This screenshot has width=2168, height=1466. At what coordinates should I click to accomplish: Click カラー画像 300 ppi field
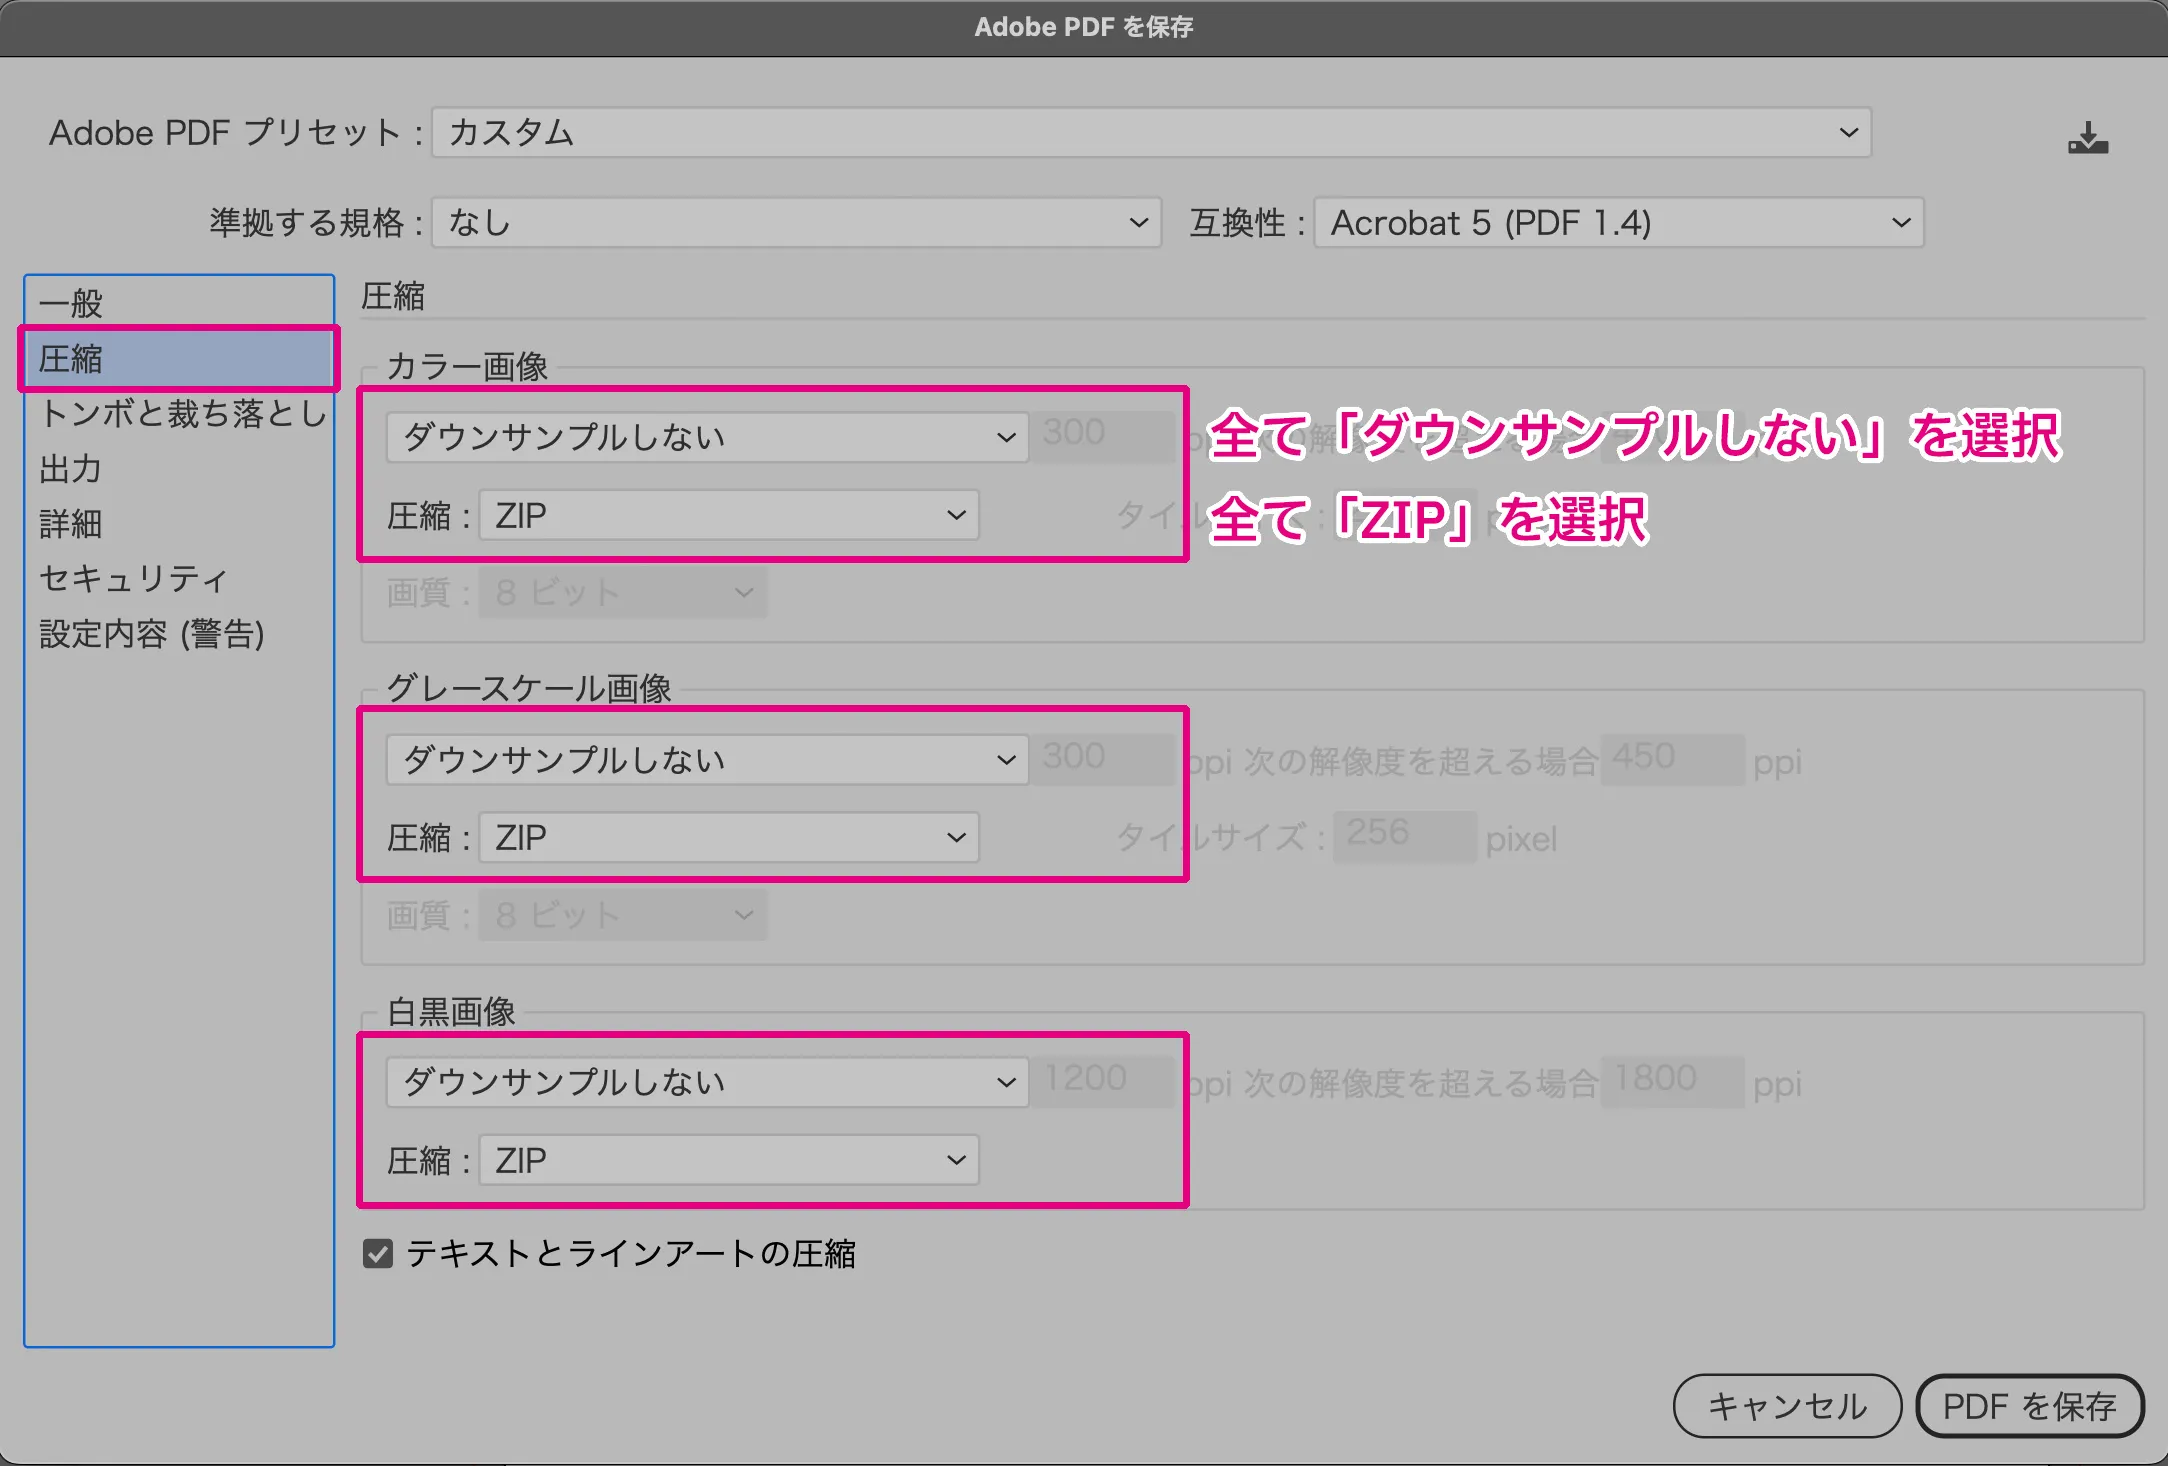(1103, 437)
